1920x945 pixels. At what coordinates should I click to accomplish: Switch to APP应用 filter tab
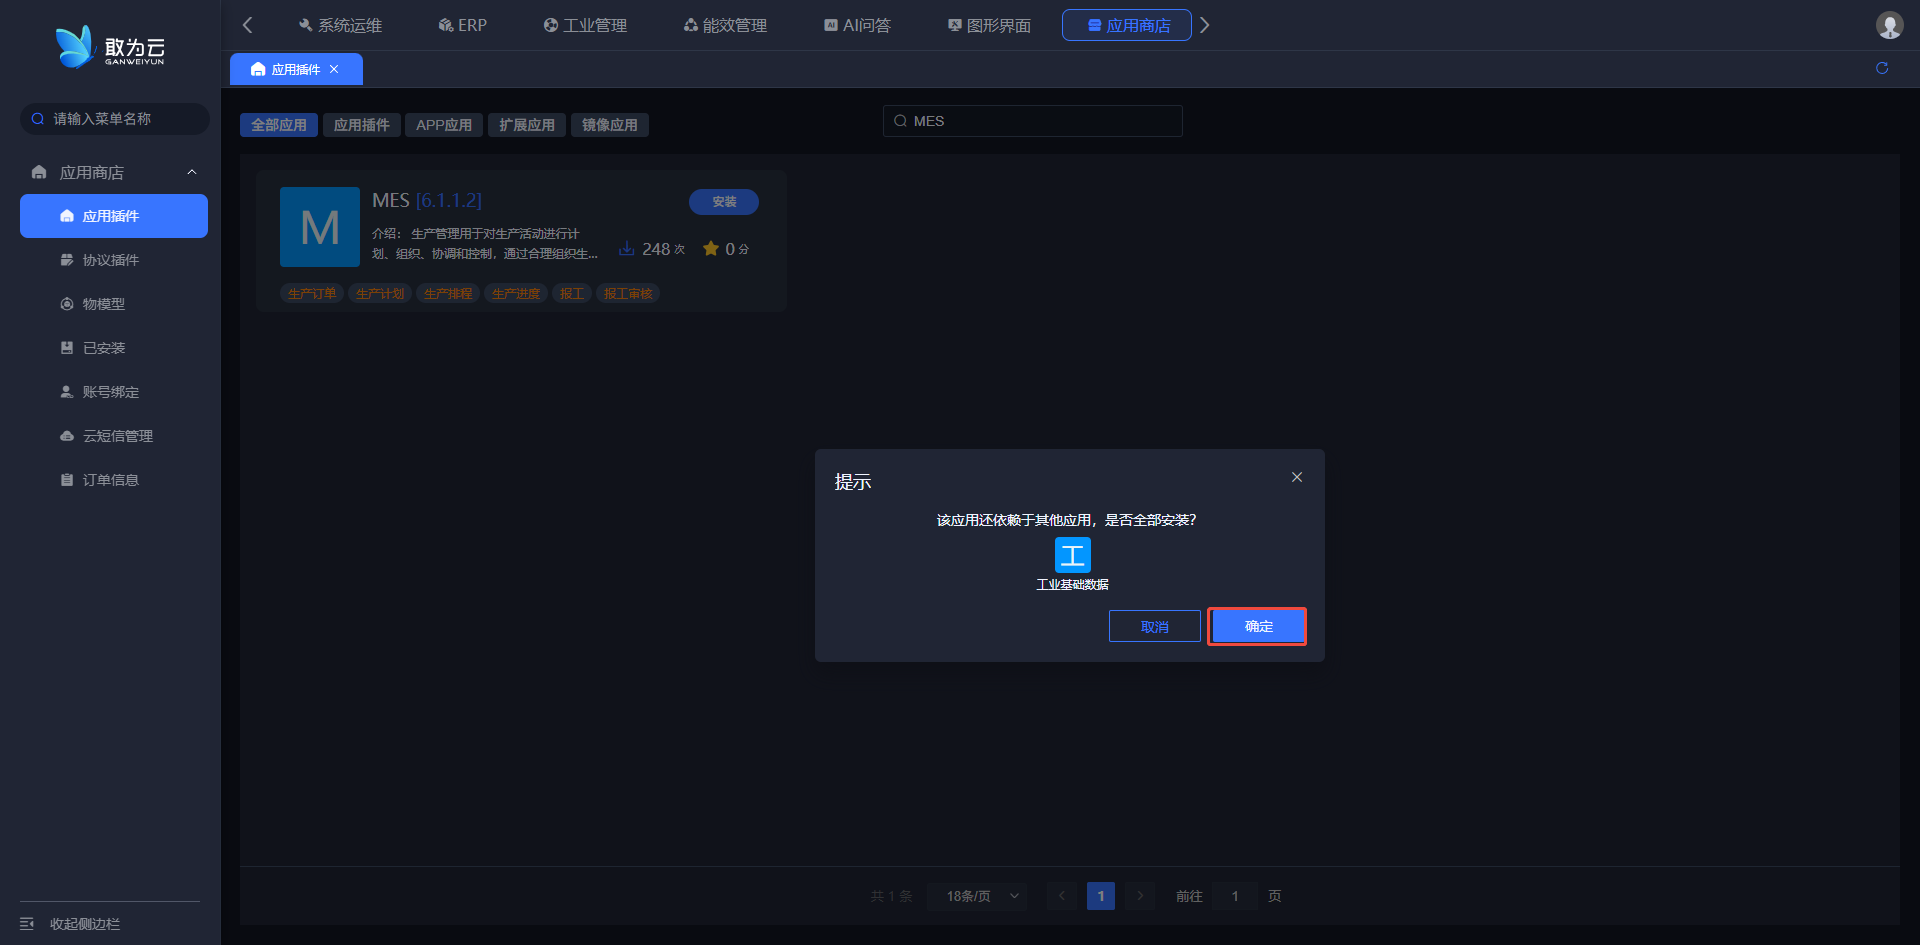tap(444, 125)
